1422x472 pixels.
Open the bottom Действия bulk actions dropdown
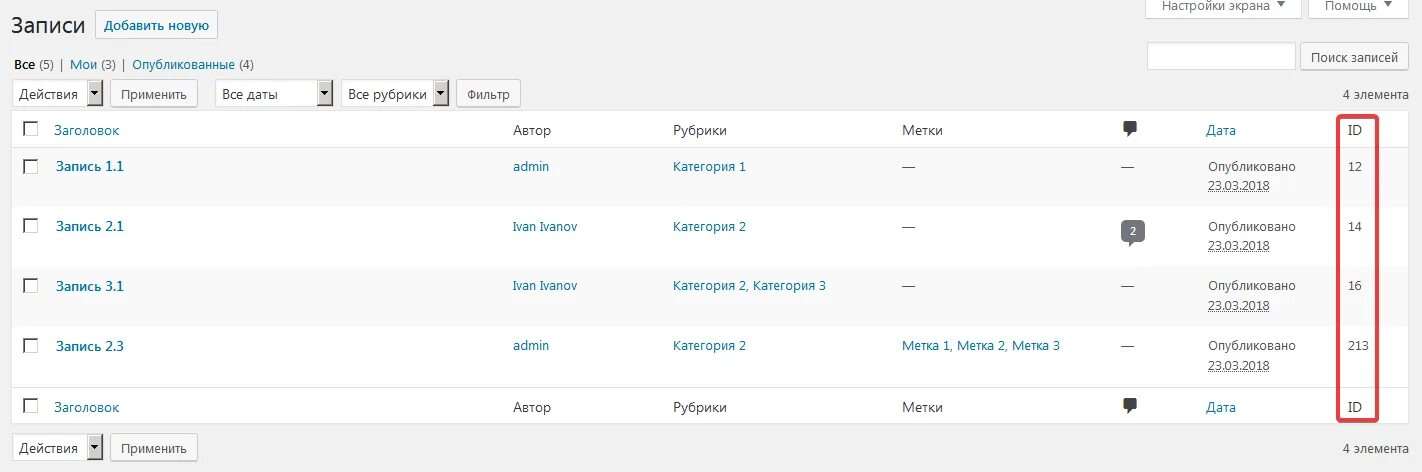(x=58, y=447)
